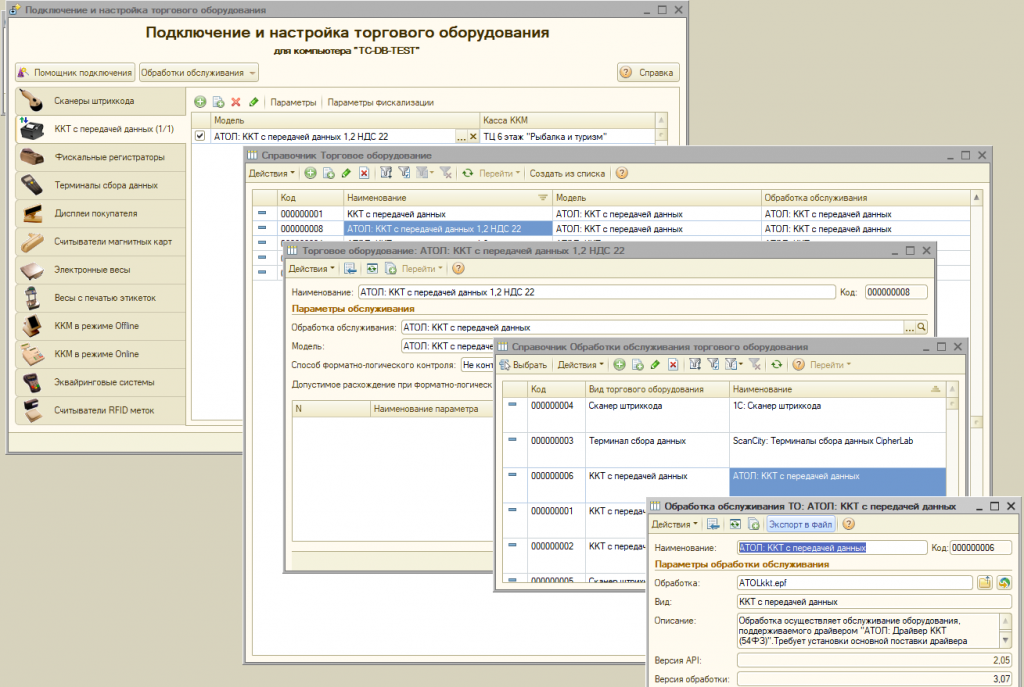Click the Параметры фискализации link
The width and height of the screenshot is (1024, 687).
[381, 102]
